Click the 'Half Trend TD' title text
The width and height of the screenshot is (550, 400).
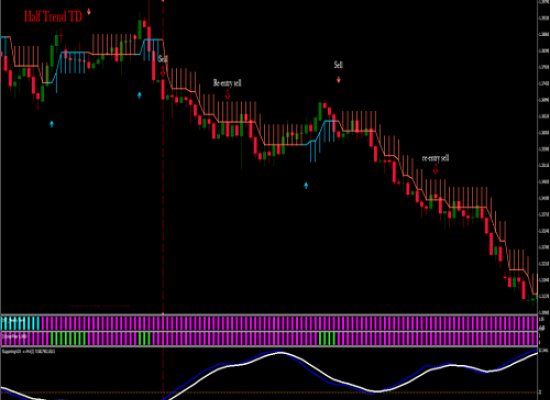click(x=53, y=16)
